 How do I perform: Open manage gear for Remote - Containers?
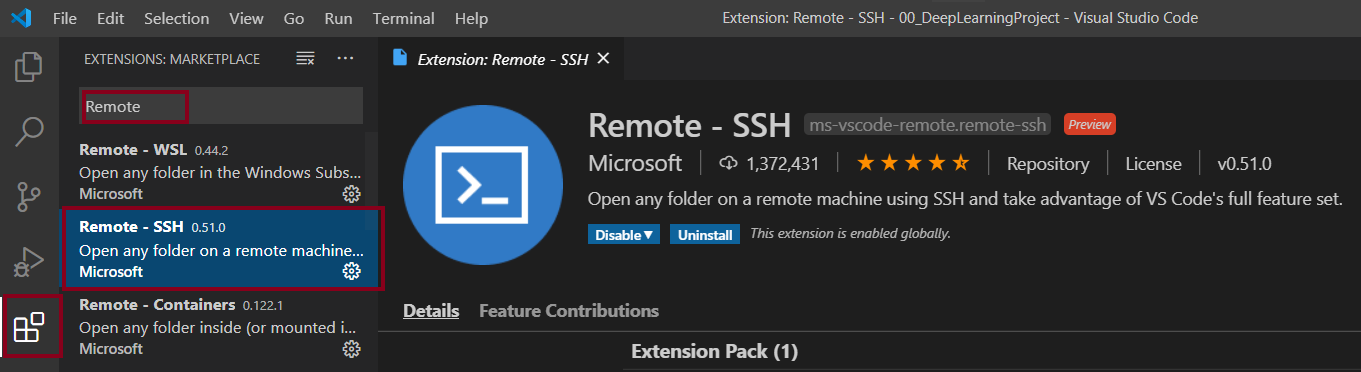tap(351, 349)
